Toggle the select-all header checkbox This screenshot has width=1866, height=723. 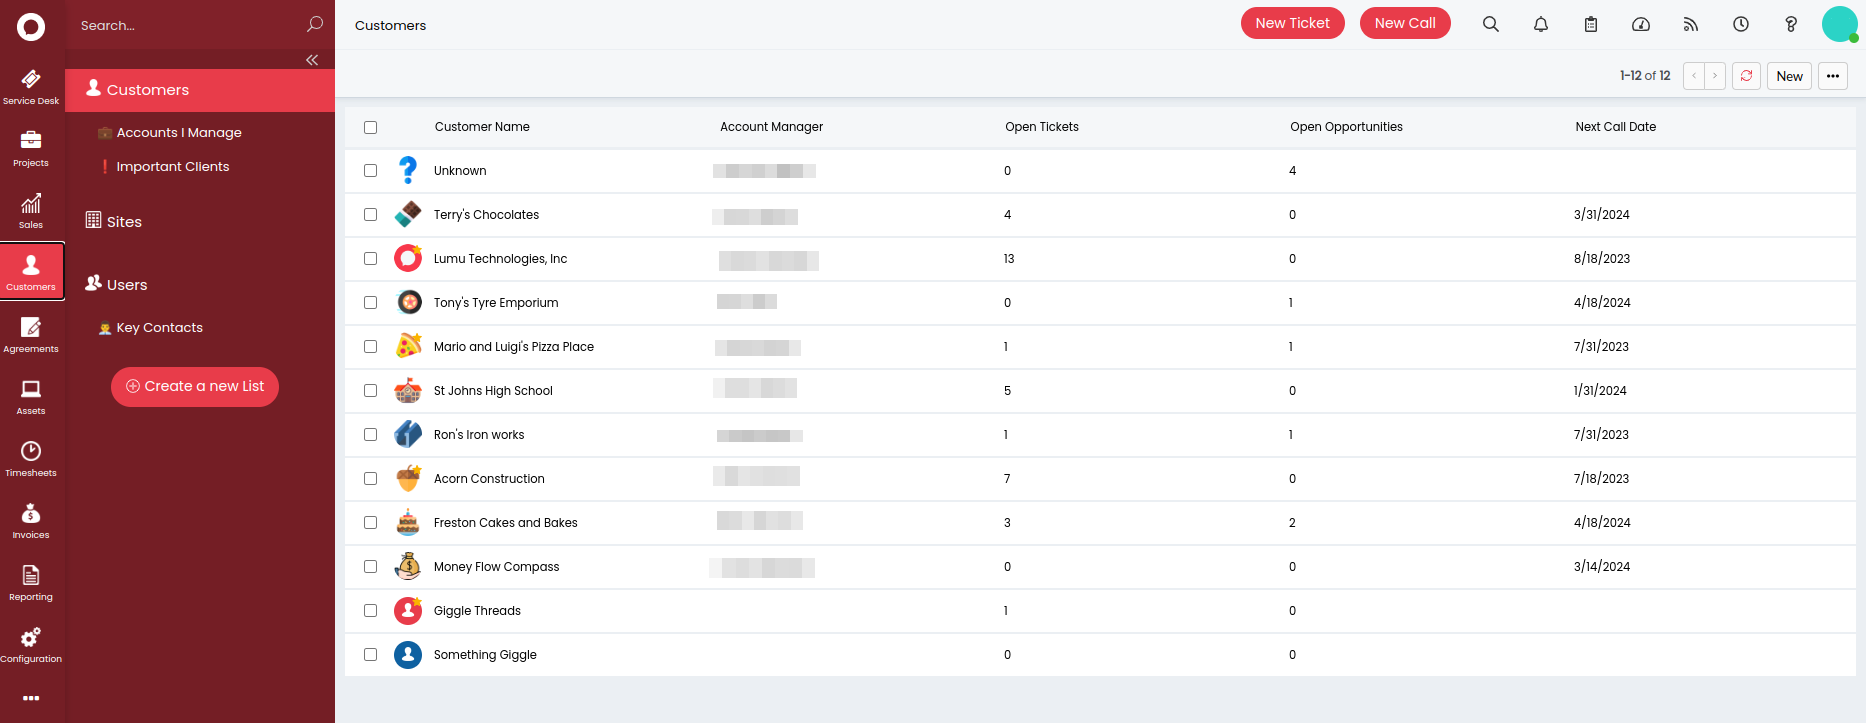(x=371, y=127)
